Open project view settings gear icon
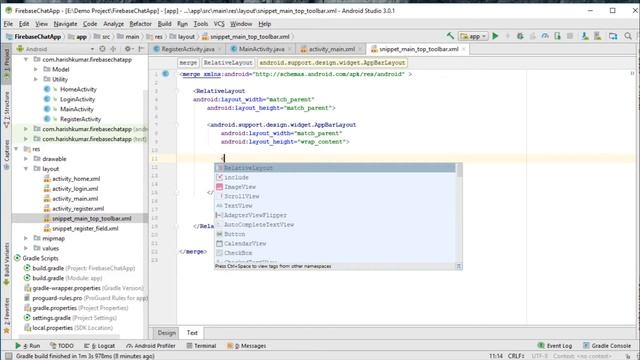Image resolution: width=640 pixels, height=360 pixels. click(x=128, y=49)
